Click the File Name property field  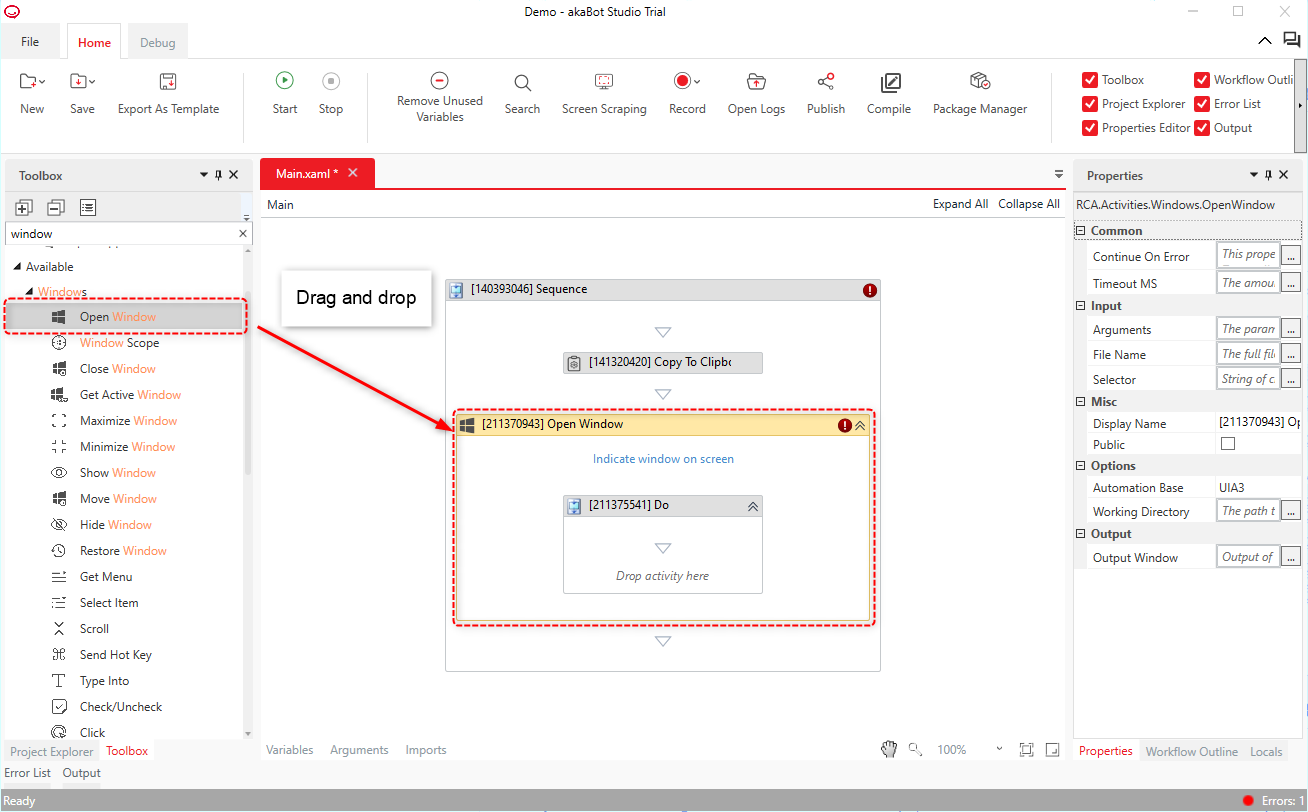coord(1248,354)
